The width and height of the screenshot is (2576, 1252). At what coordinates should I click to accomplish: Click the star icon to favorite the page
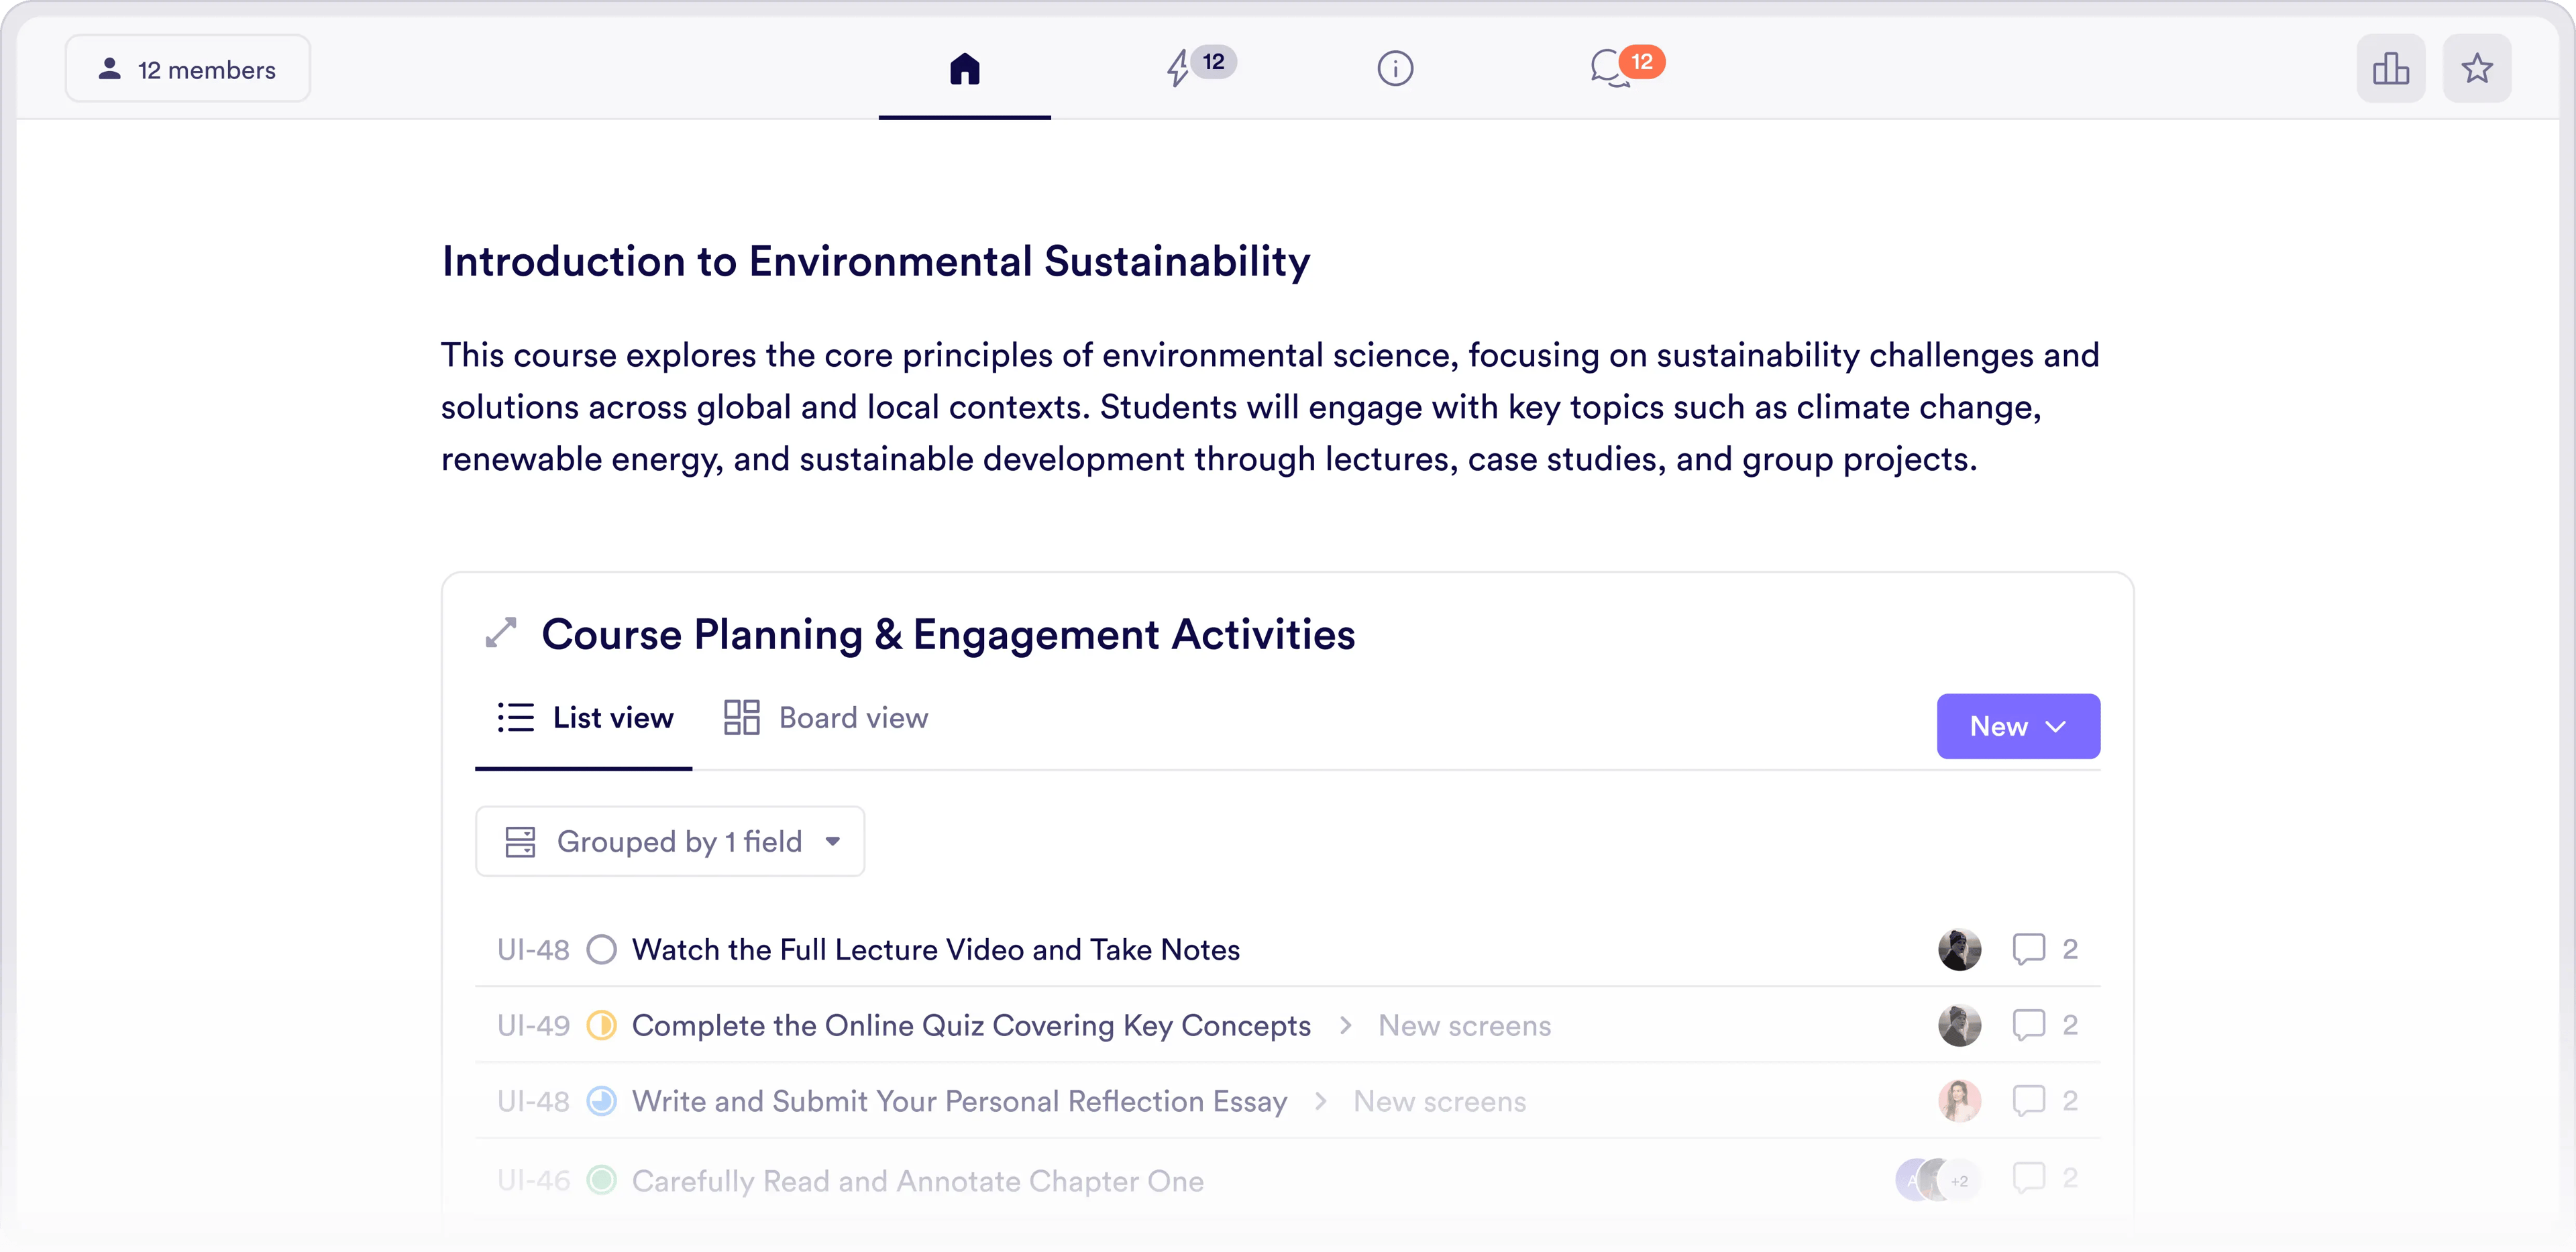(2477, 68)
